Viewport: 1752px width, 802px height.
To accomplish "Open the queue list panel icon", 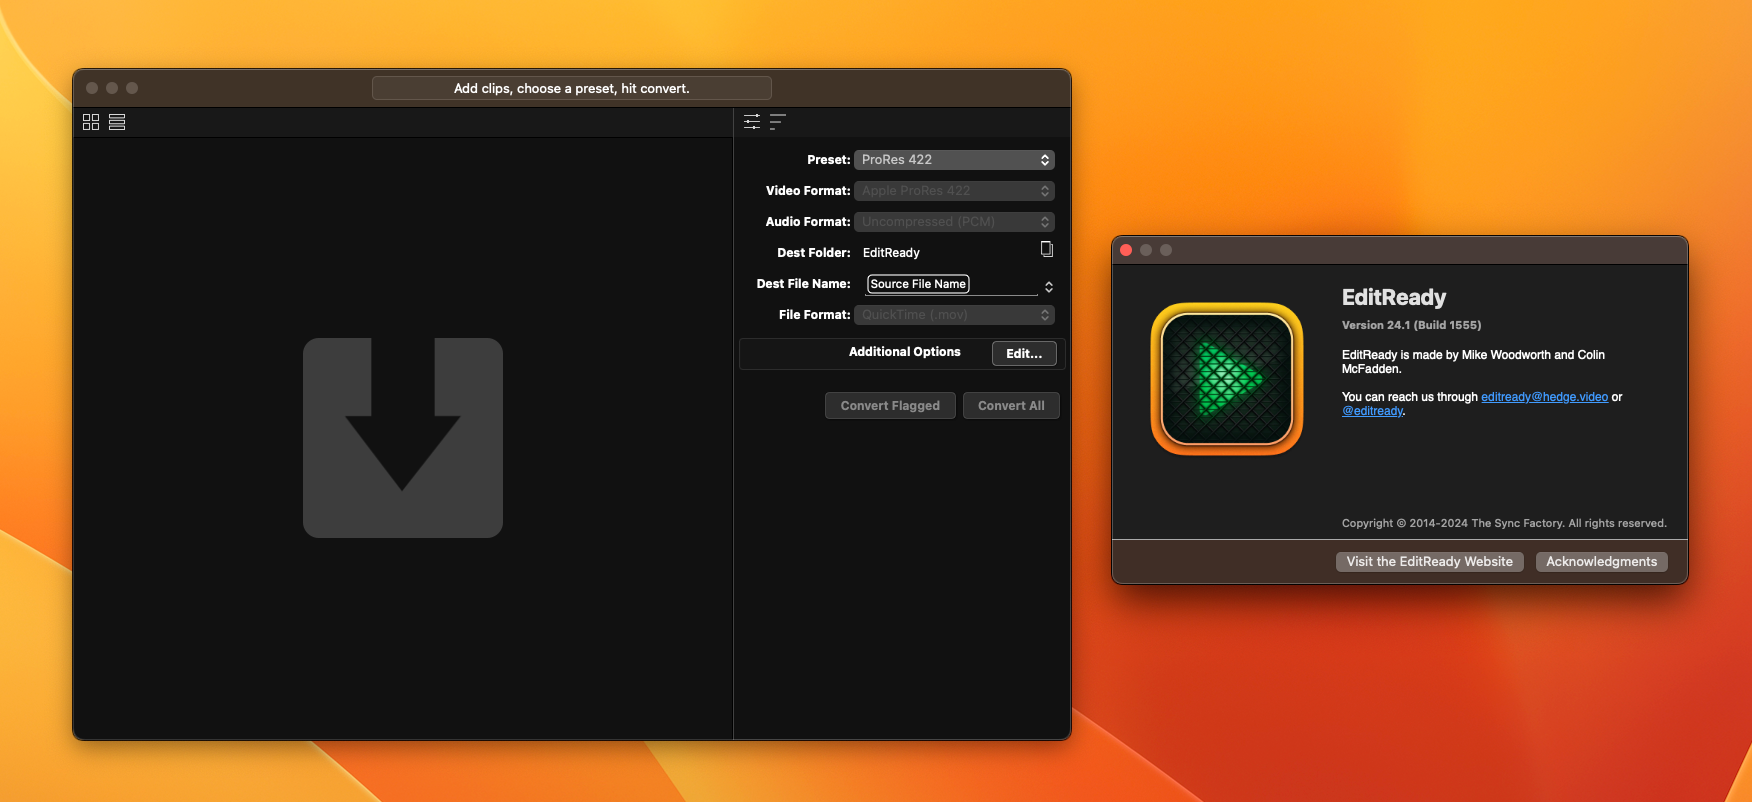I will (x=778, y=122).
